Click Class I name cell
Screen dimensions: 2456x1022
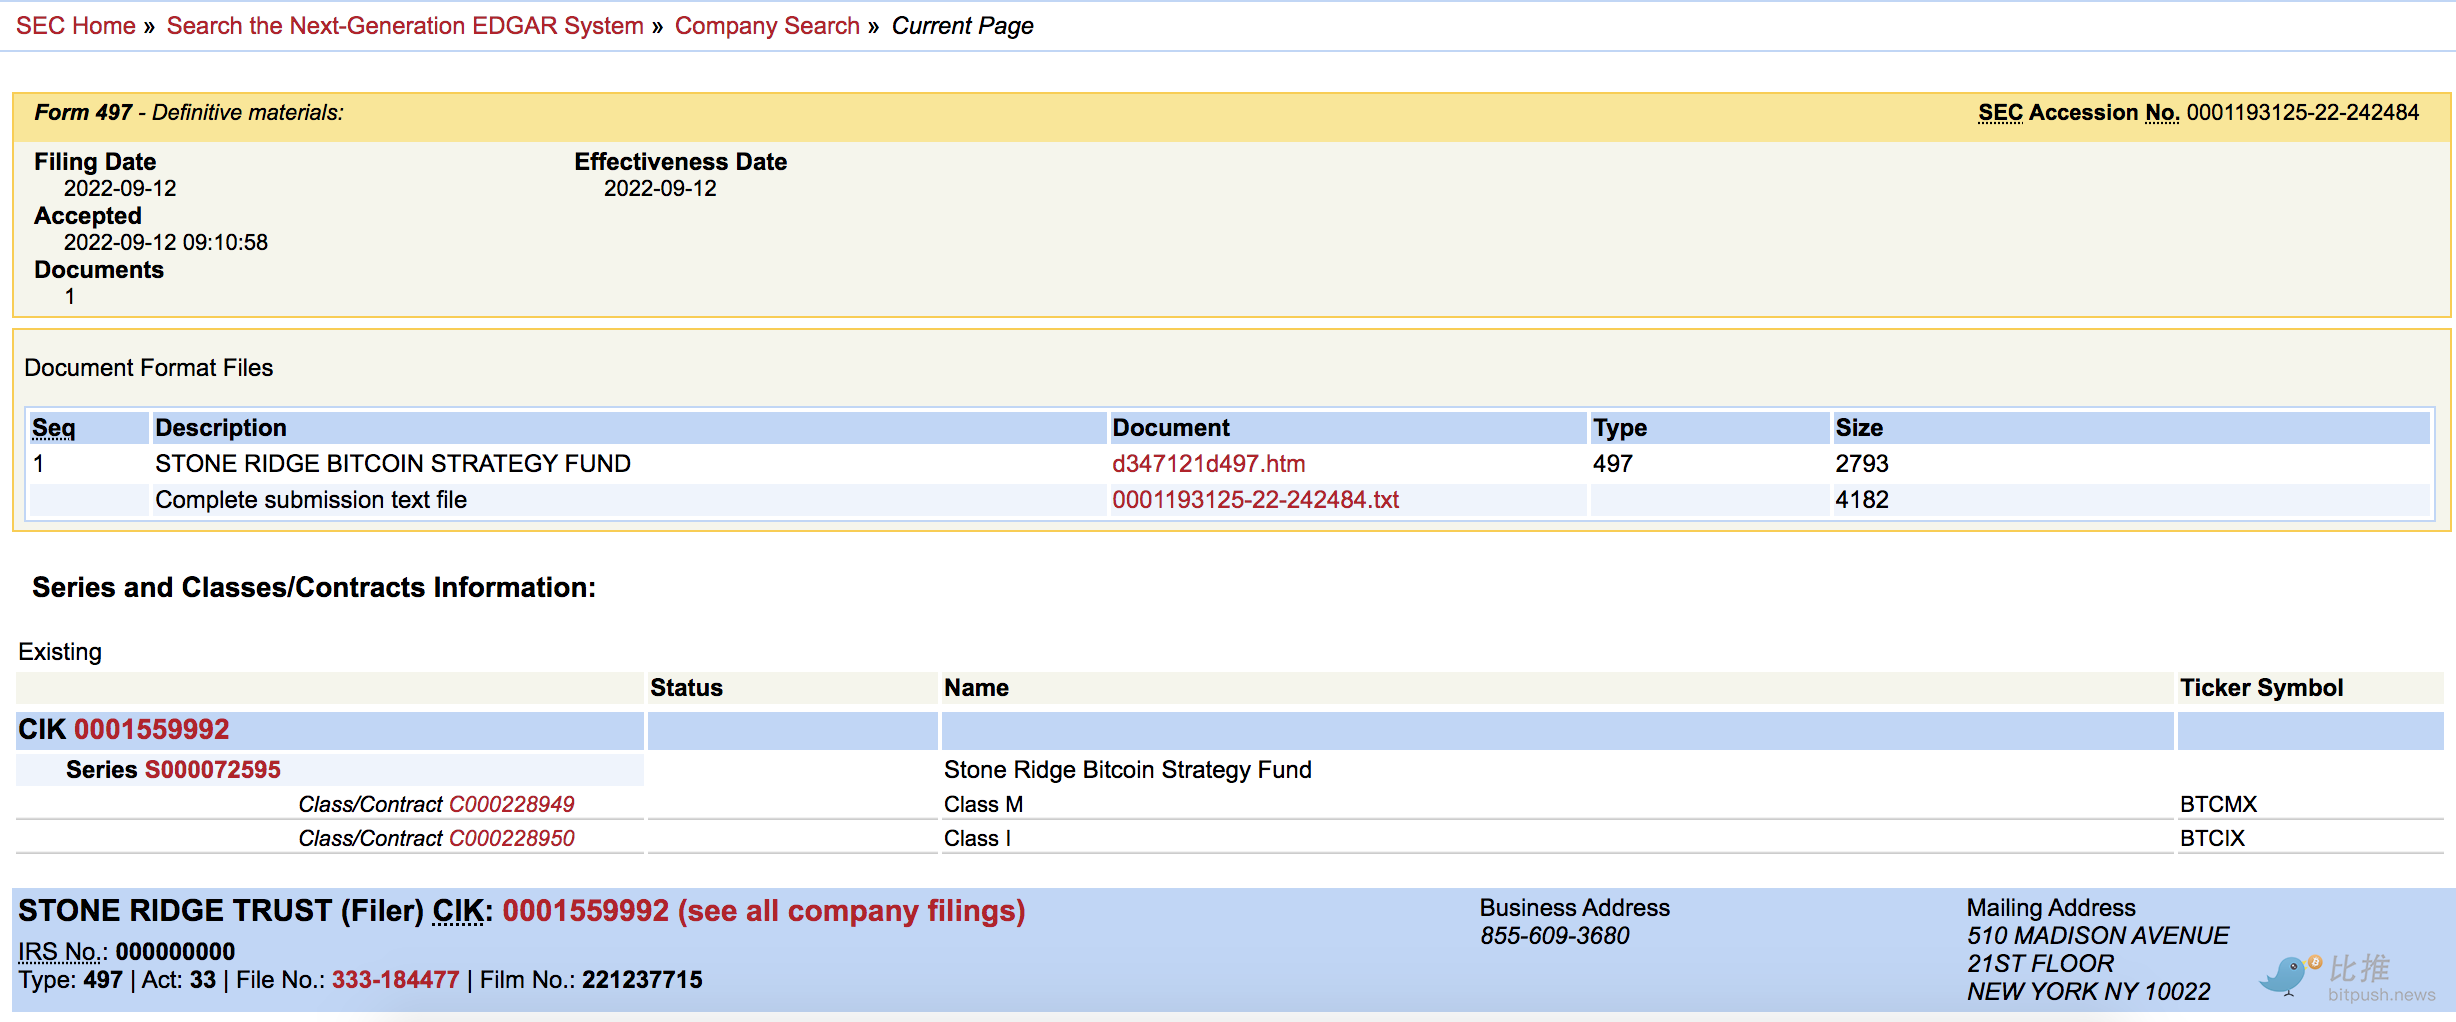click(x=977, y=838)
